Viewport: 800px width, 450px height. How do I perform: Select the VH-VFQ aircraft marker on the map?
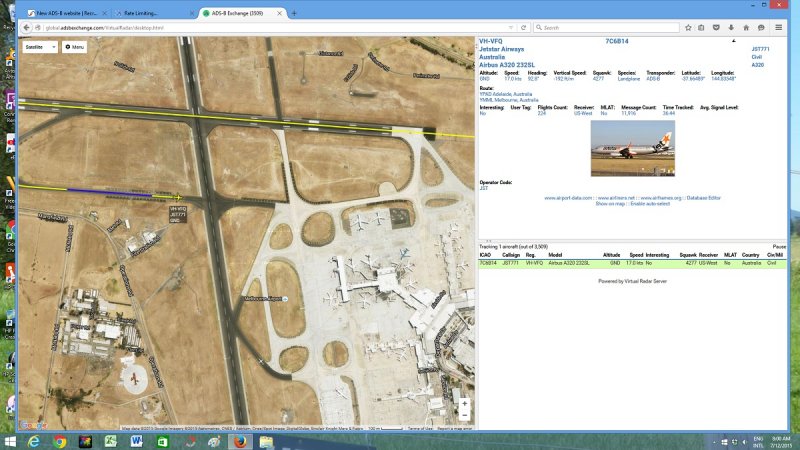[x=178, y=197]
